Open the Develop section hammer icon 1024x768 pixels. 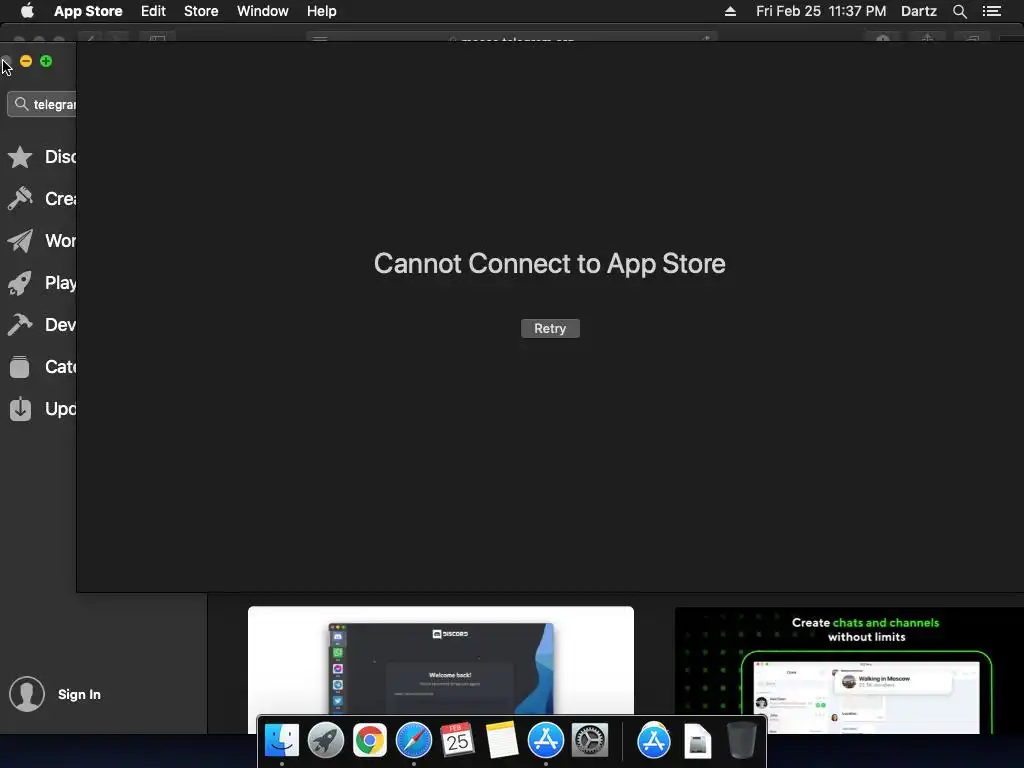20,325
